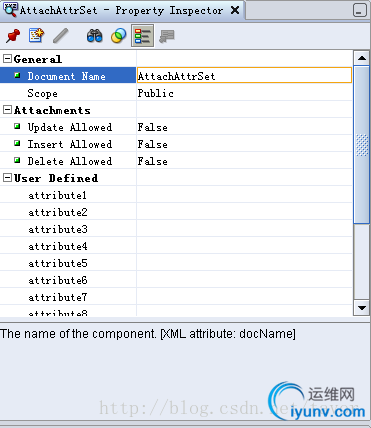Screen dimensions: 371x428
Task: Collapse the Attachments section
Action: pos(7,110)
